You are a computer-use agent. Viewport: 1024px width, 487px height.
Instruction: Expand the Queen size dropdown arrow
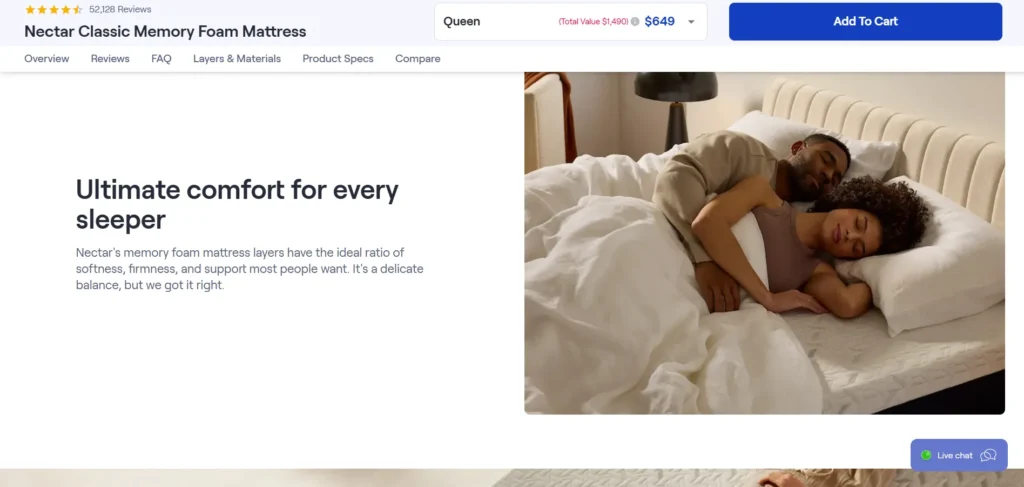[691, 22]
